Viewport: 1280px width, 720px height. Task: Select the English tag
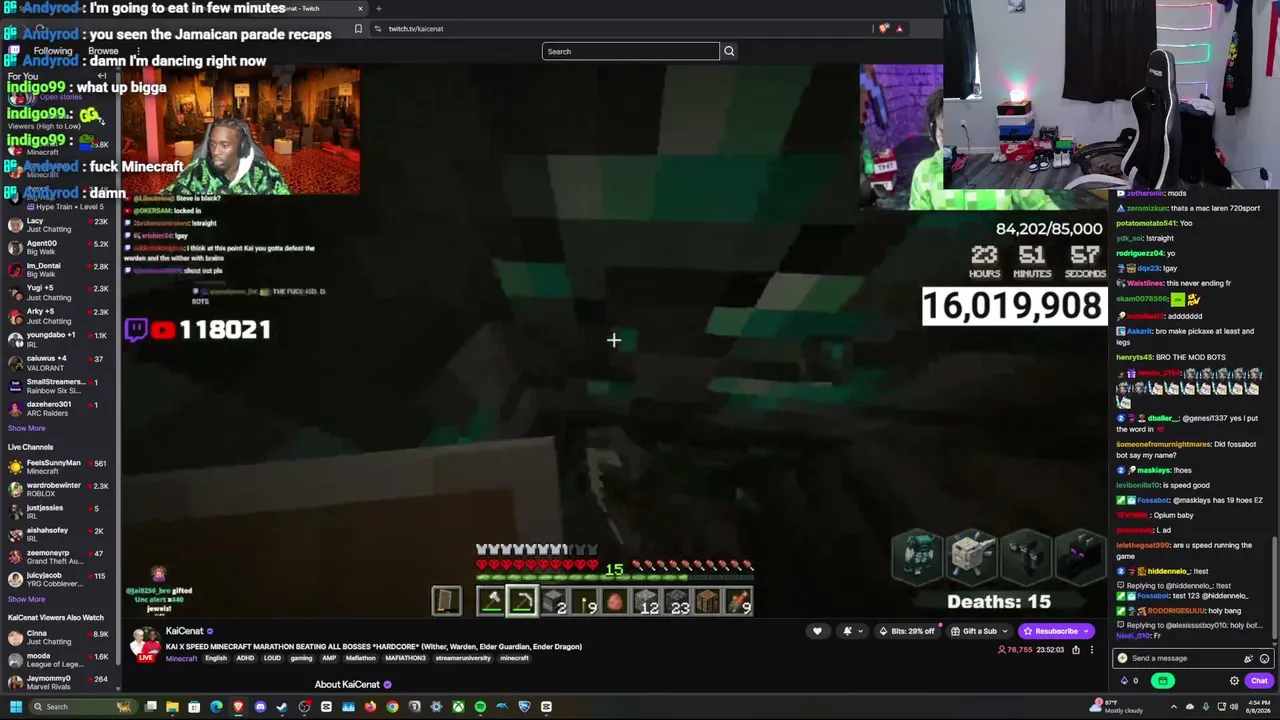point(216,658)
